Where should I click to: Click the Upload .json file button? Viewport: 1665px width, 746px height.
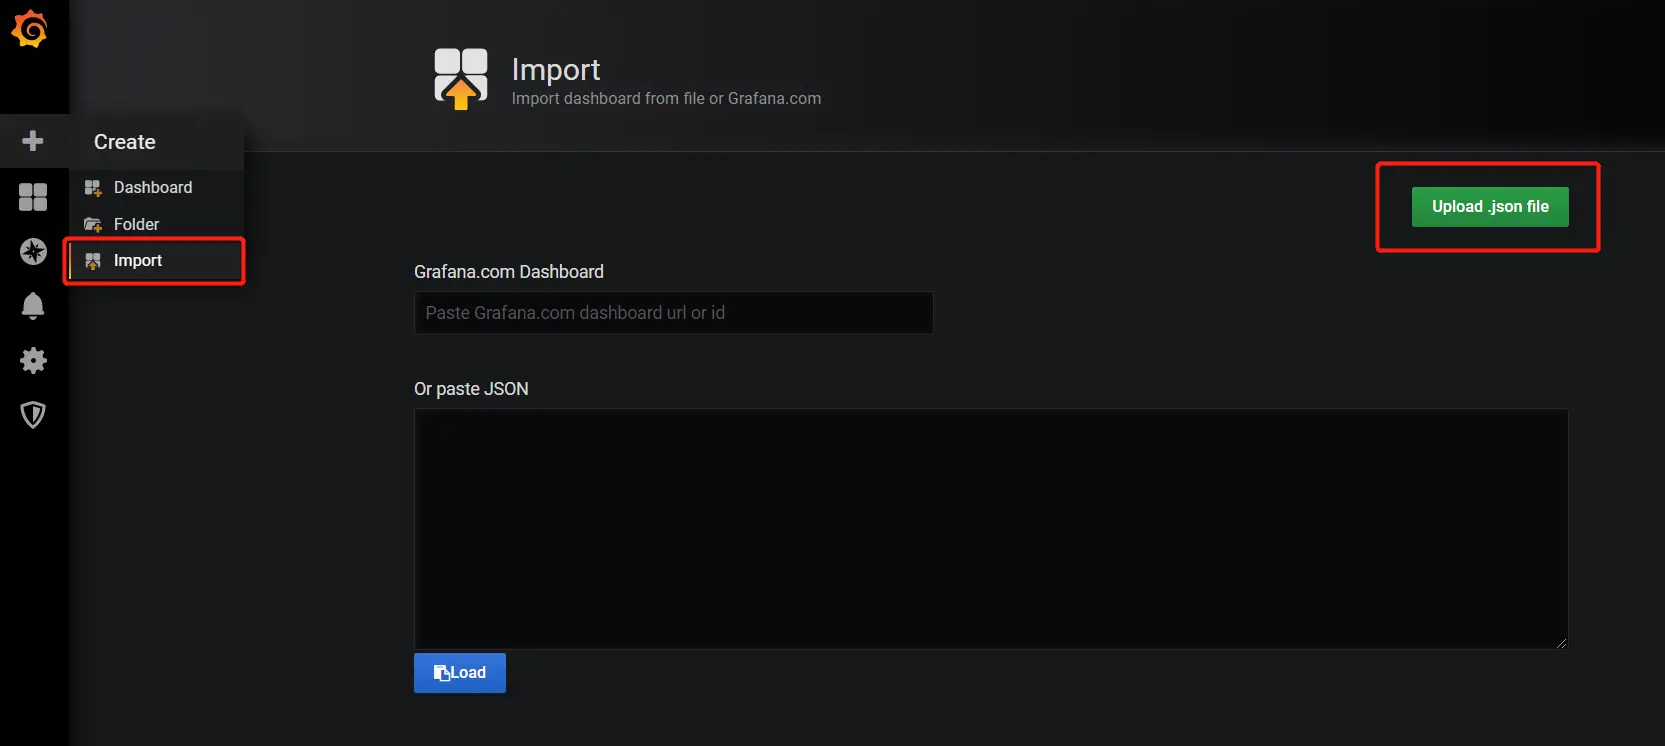(1490, 207)
